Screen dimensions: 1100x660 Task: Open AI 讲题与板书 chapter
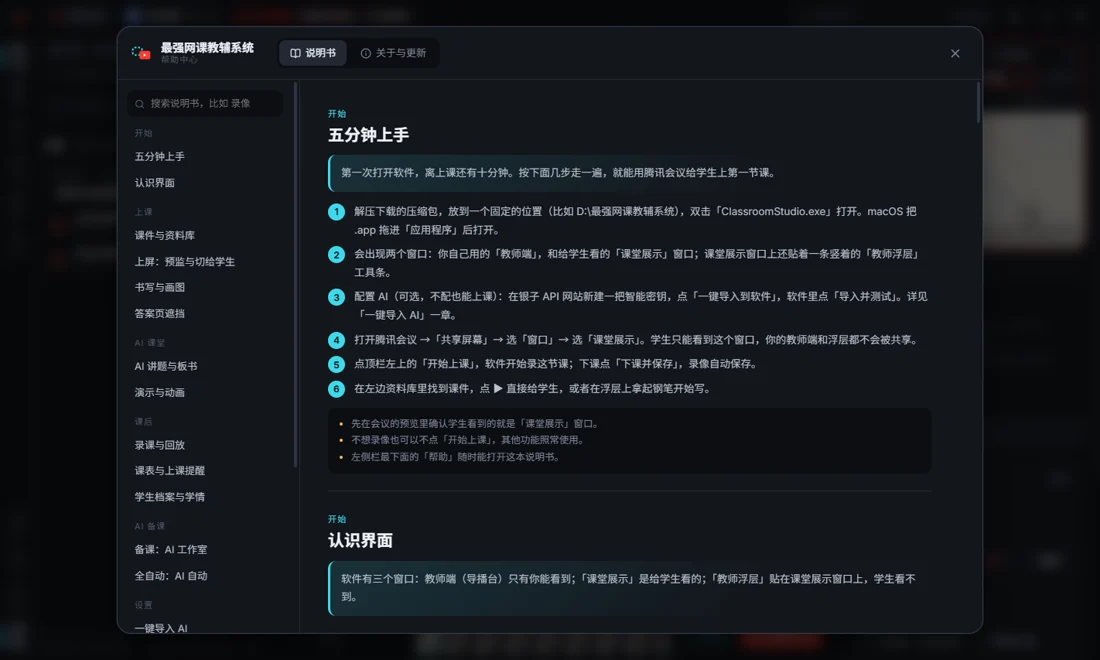[x=166, y=366]
